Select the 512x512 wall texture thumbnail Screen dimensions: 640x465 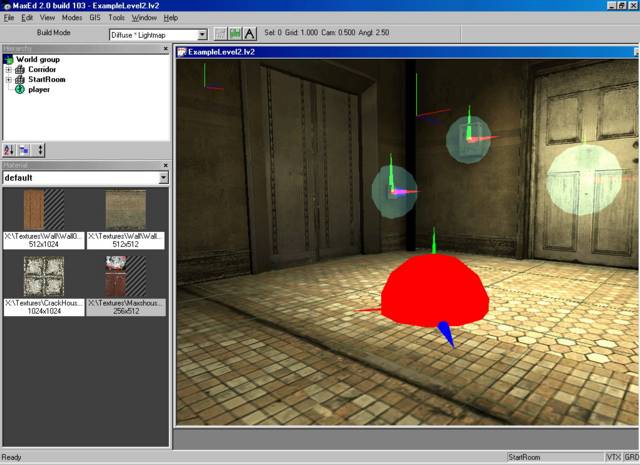pos(126,209)
